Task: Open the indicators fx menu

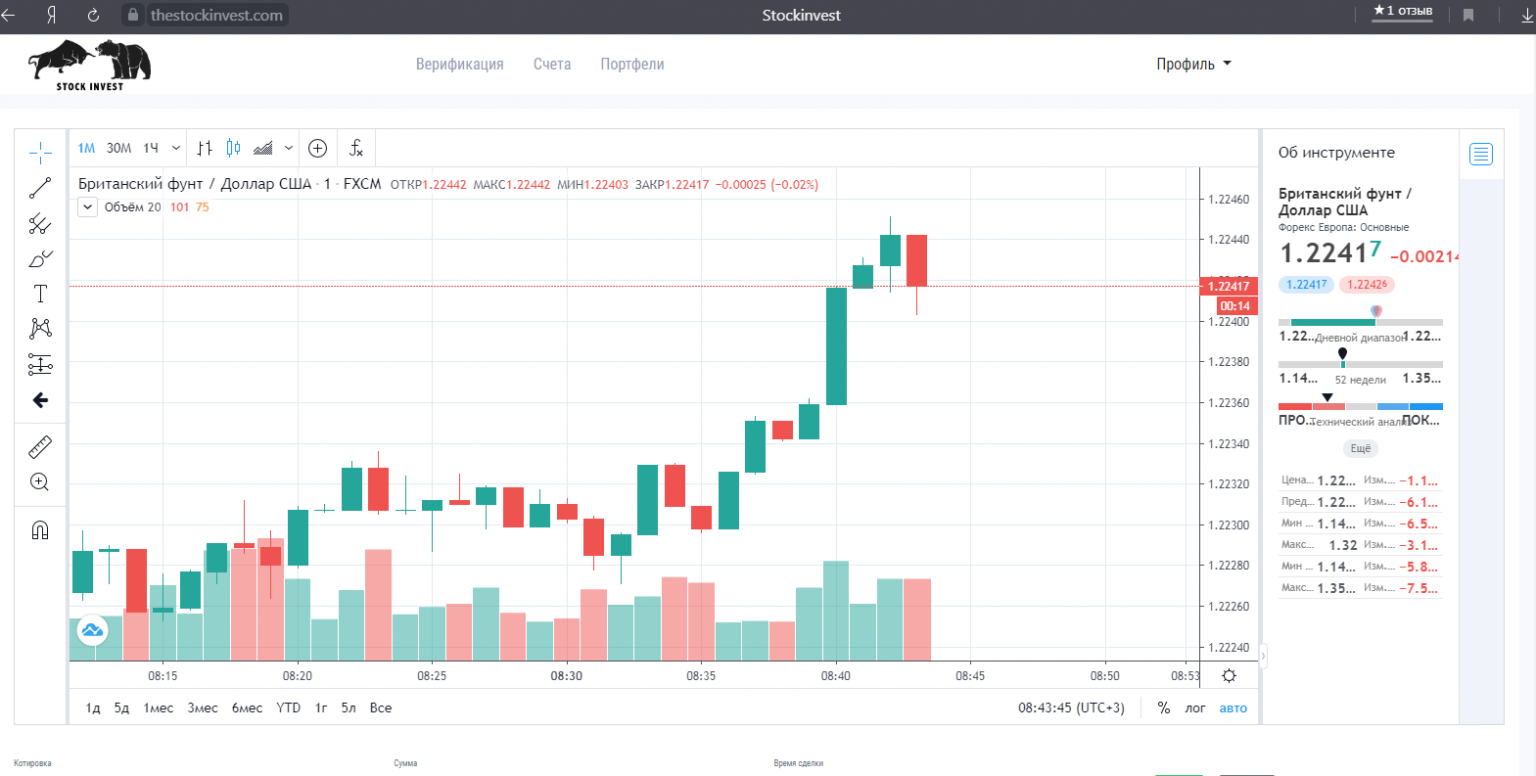Action: (357, 148)
